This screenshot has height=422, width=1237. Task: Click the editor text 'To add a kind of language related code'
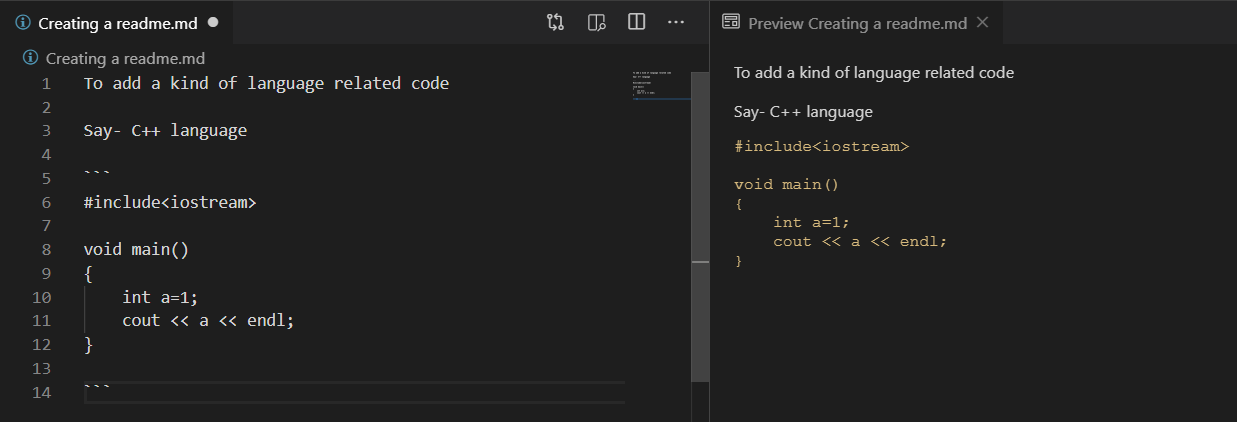[266, 83]
